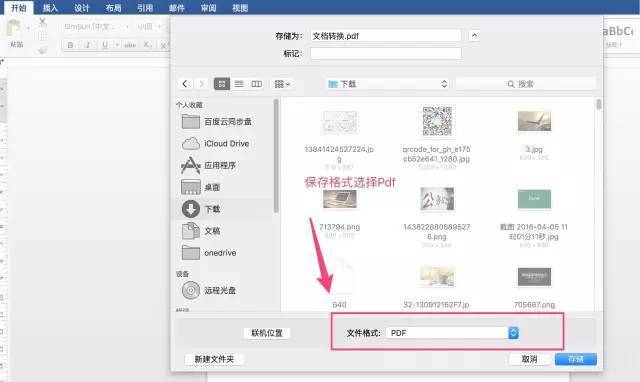Open the 布局 ribbon tab in Word

coord(113,8)
